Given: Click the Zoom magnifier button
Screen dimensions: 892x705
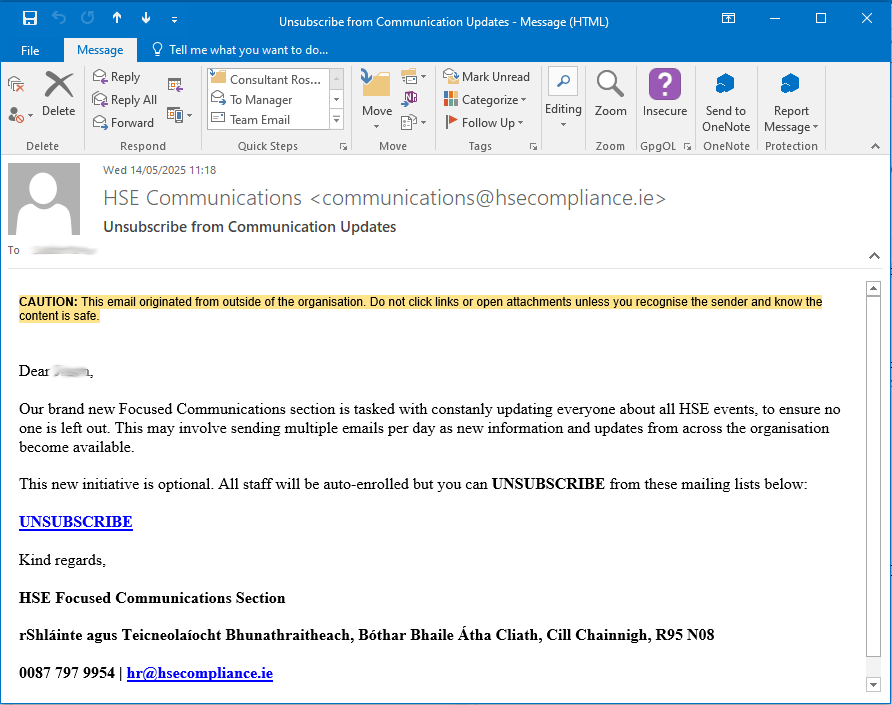Looking at the screenshot, I should point(610,94).
